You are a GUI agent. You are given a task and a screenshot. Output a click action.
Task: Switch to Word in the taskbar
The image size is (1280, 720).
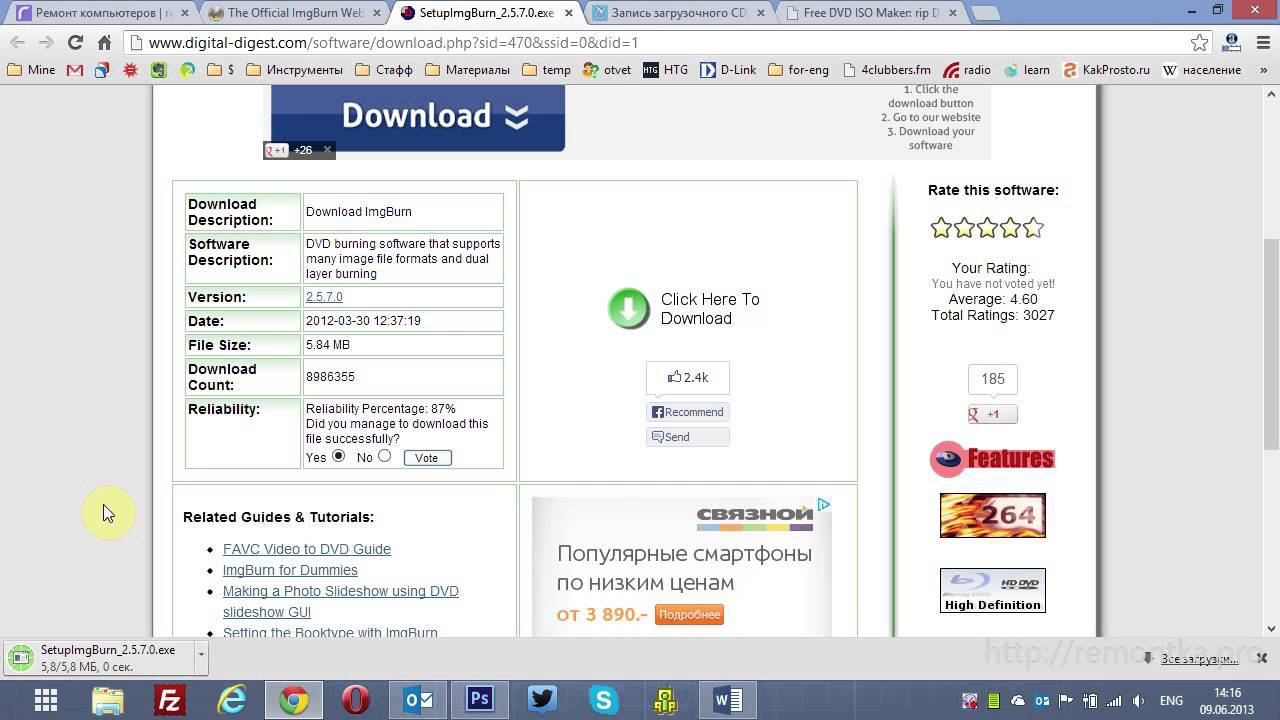pos(728,699)
